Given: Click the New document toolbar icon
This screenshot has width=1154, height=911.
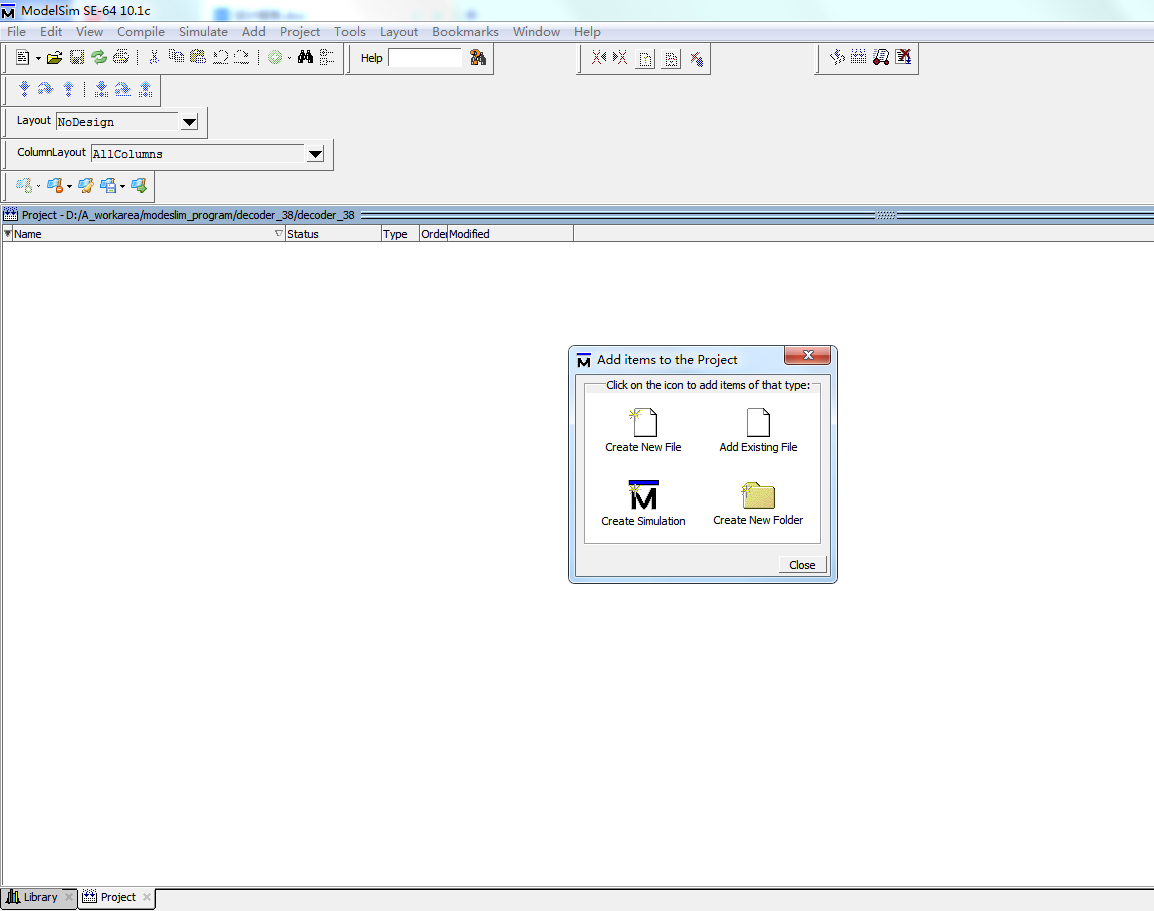Looking at the screenshot, I should pos(22,57).
